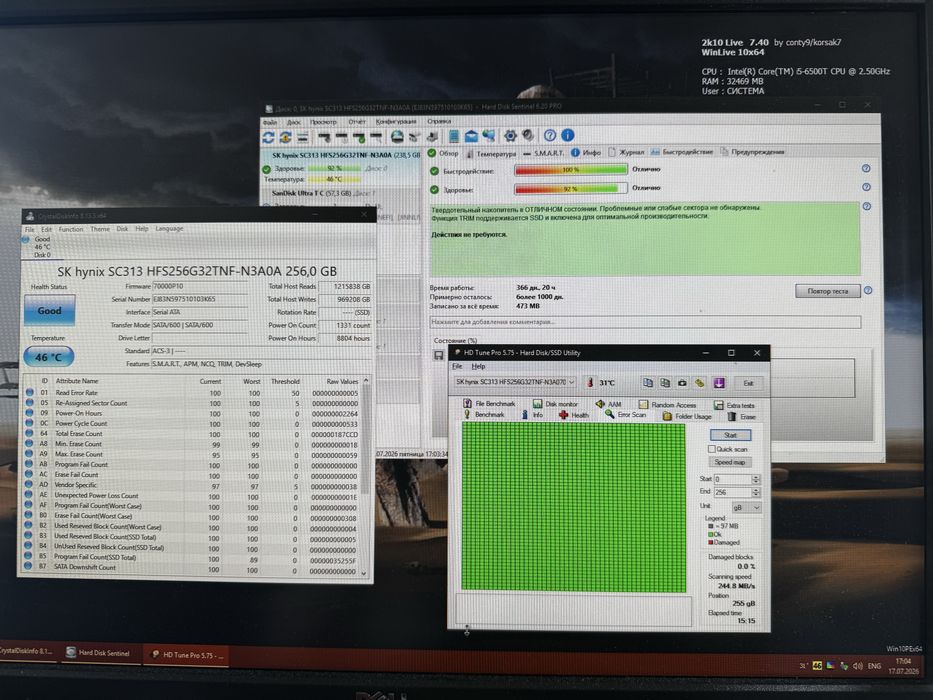The height and width of the screenshot is (700, 933).
Task: Enable Quick scan checkbox in HD Tune
Action: tap(712, 449)
